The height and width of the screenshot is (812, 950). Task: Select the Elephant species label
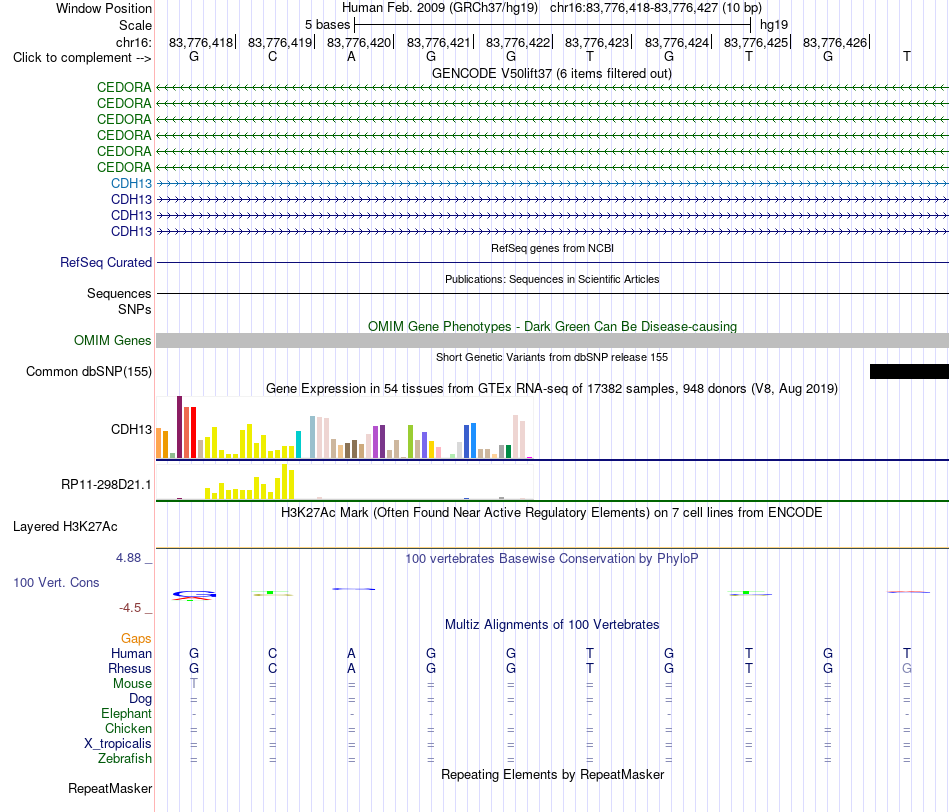click(x=126, y=713)
